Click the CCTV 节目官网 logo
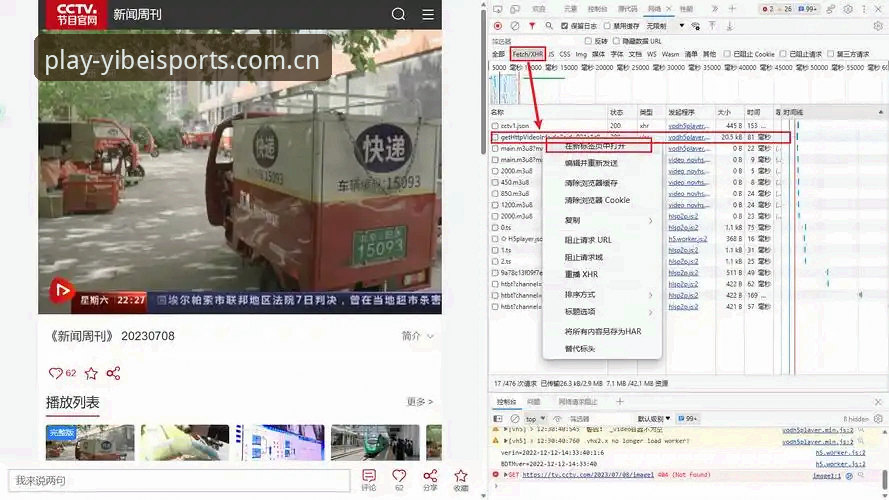889x500 pixels. (77, 14)
